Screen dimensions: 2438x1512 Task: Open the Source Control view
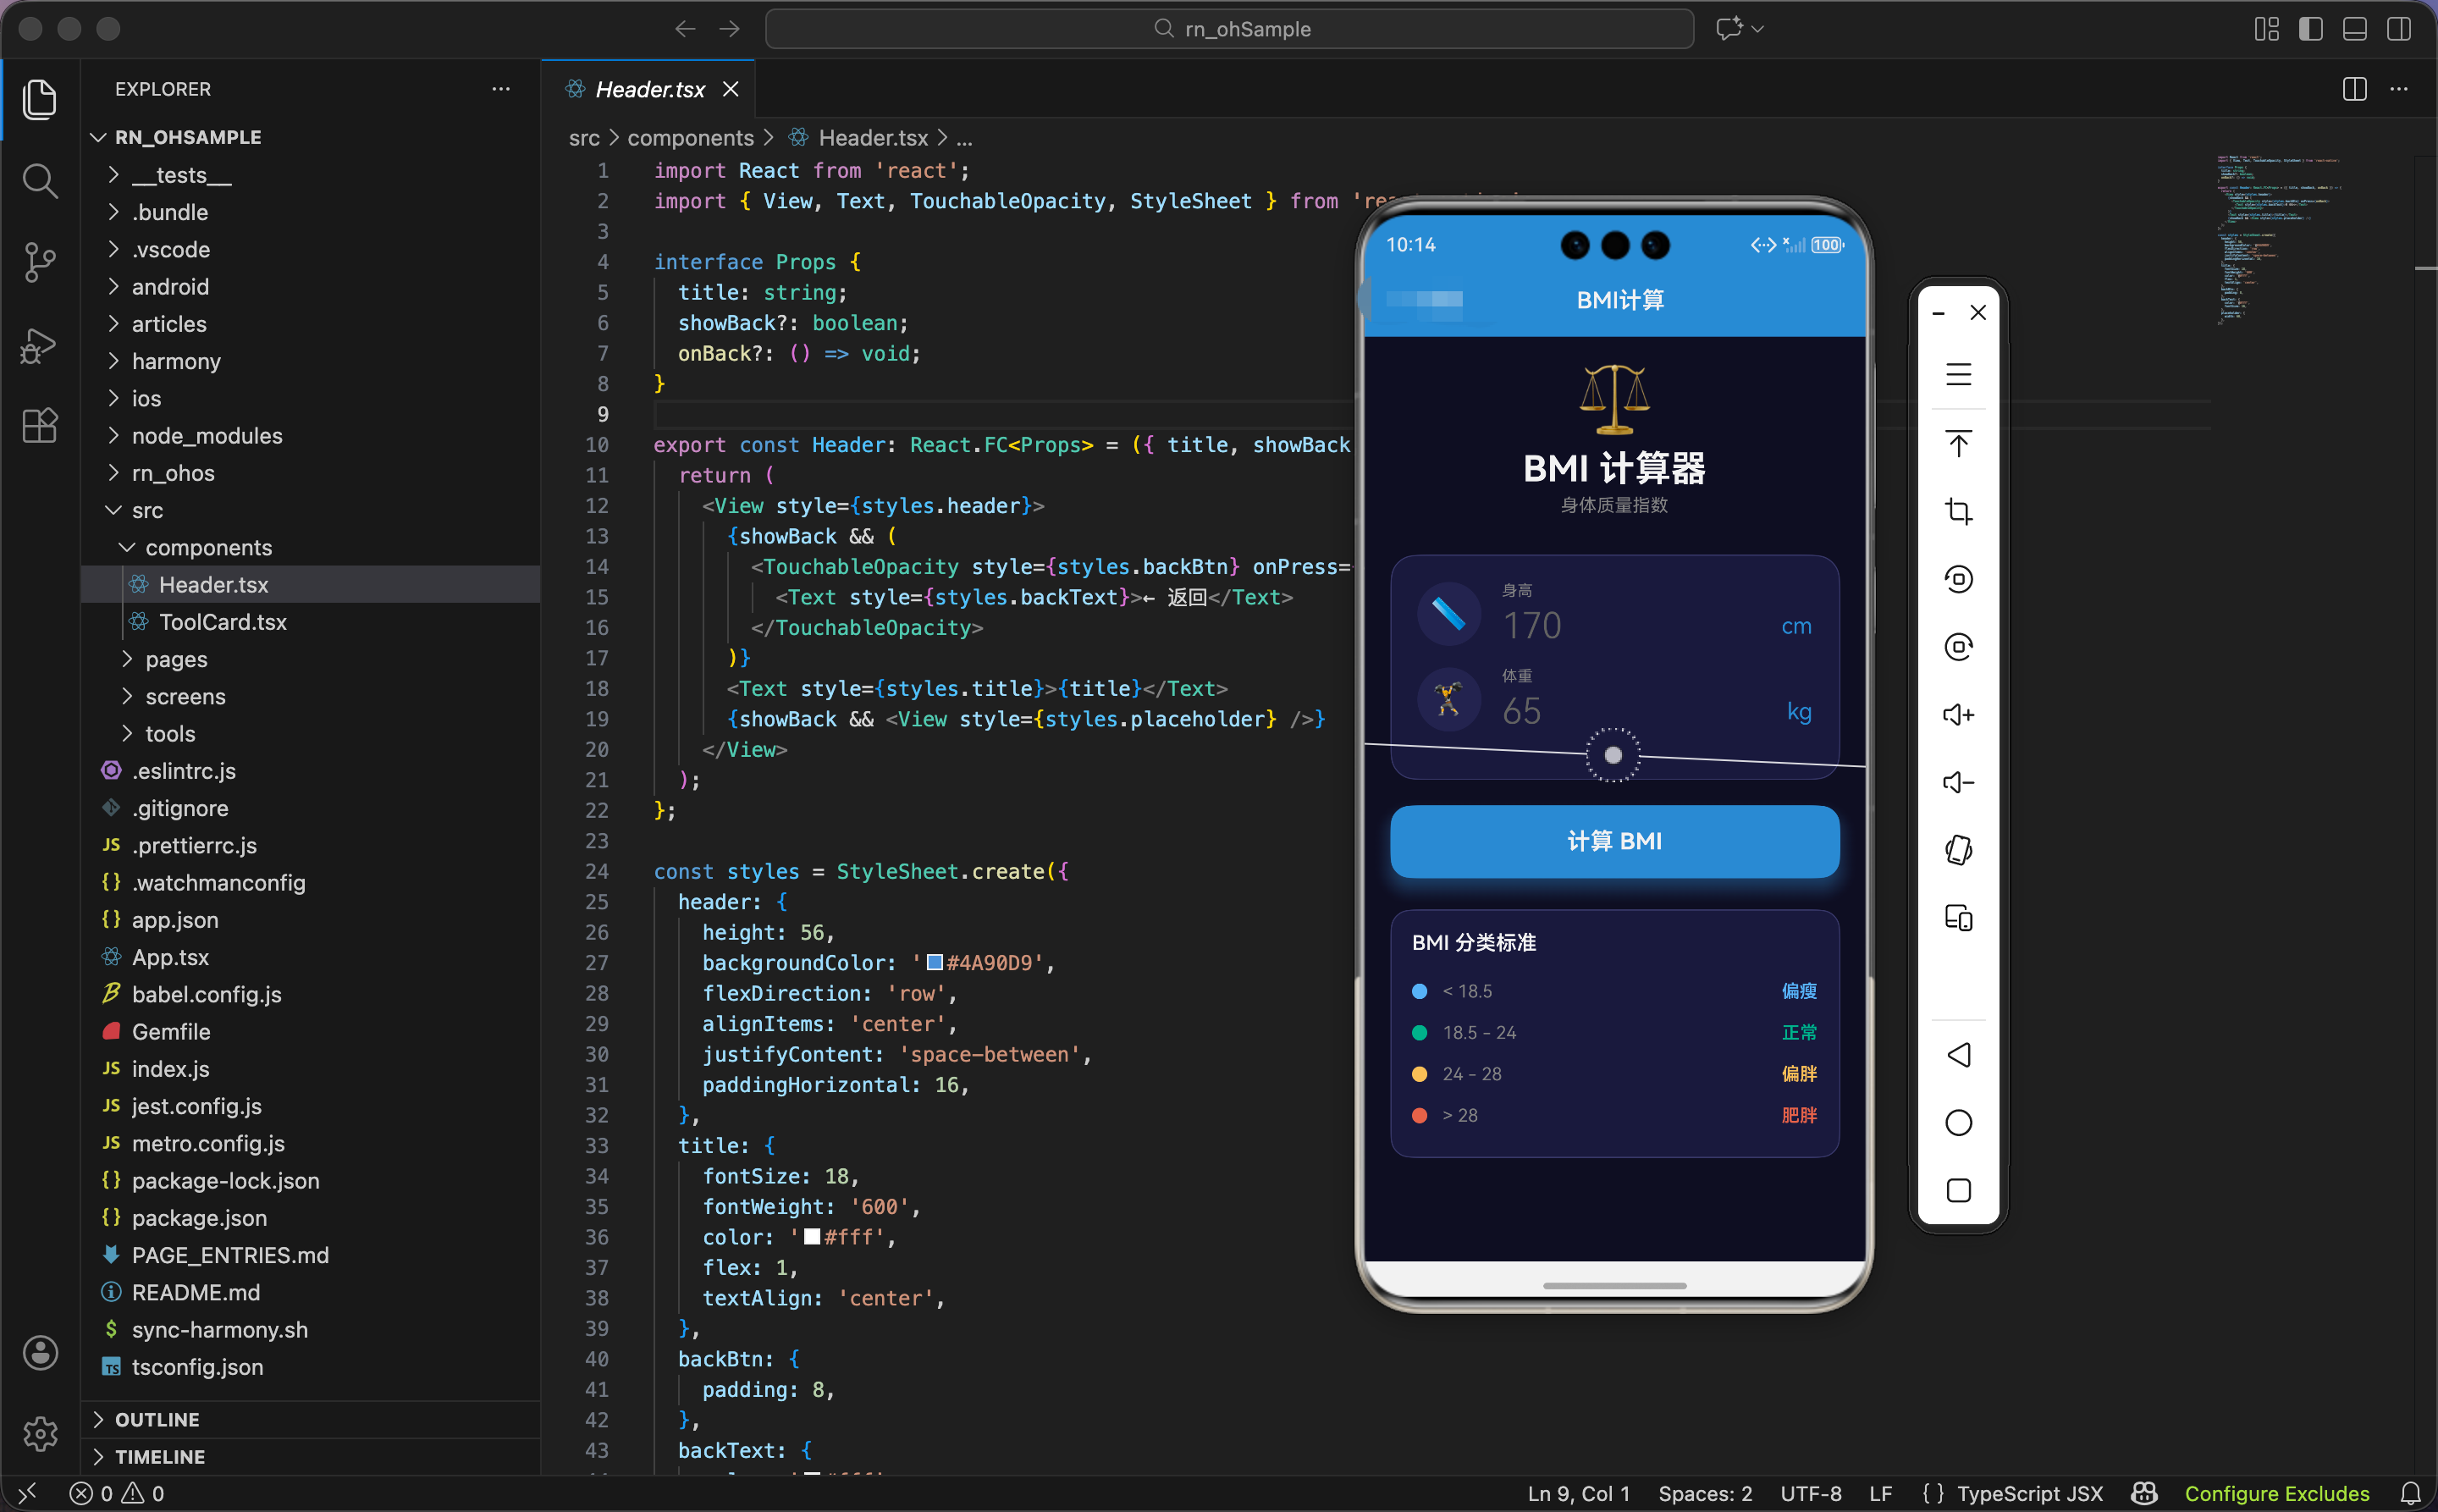[x=40, y=262]
